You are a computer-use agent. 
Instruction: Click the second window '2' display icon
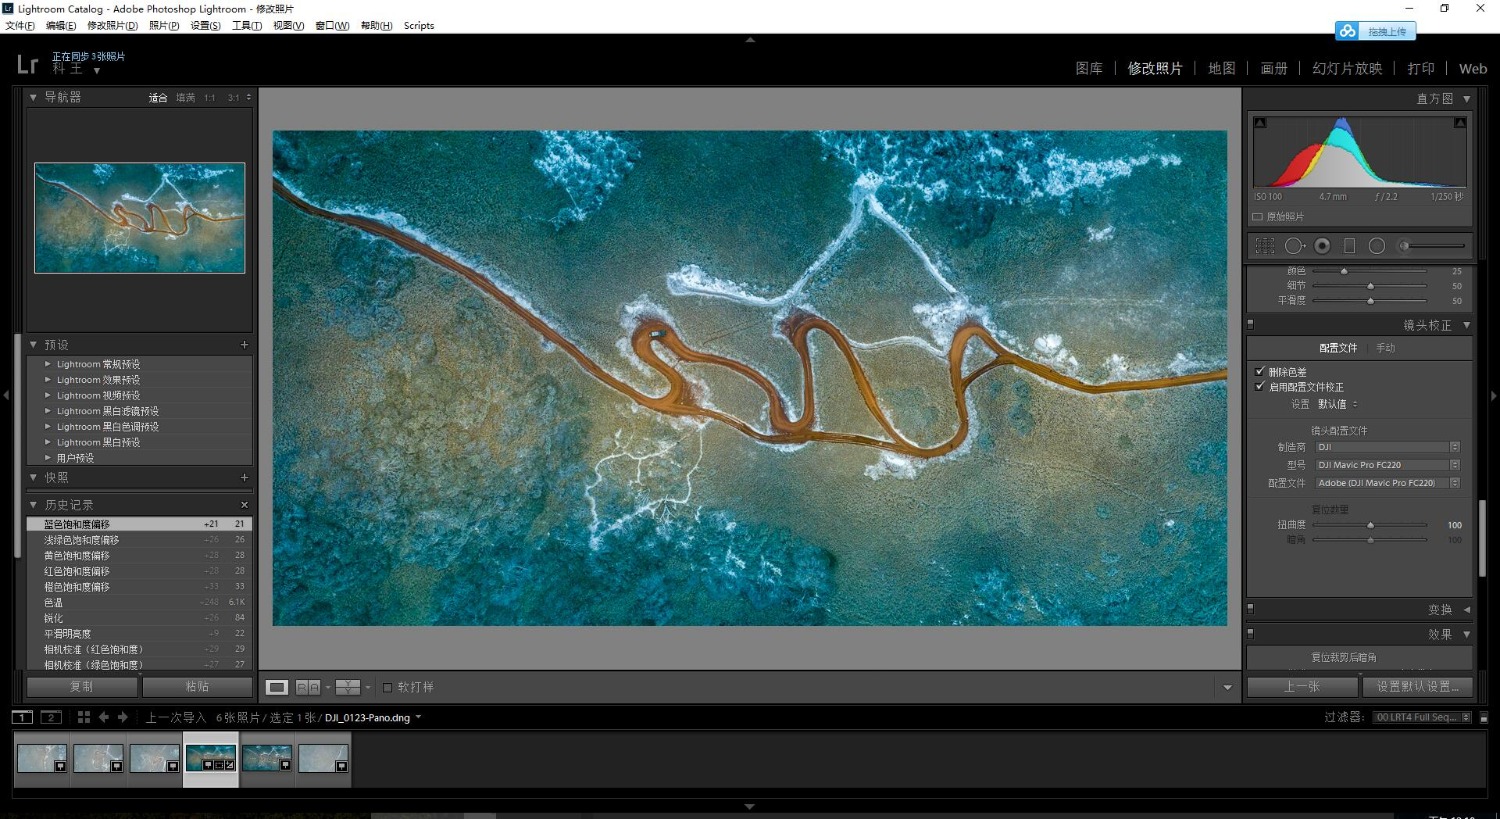tap(51, 717)
